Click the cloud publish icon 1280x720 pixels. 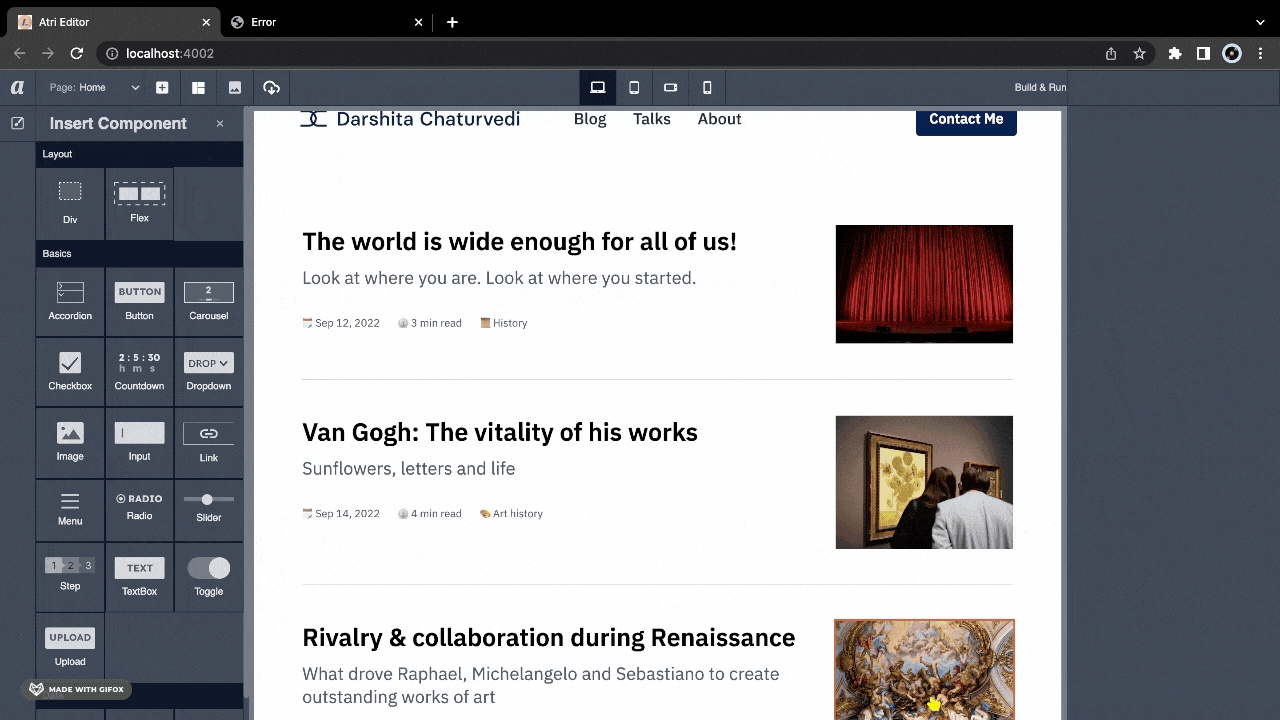[x=271, y=88]
